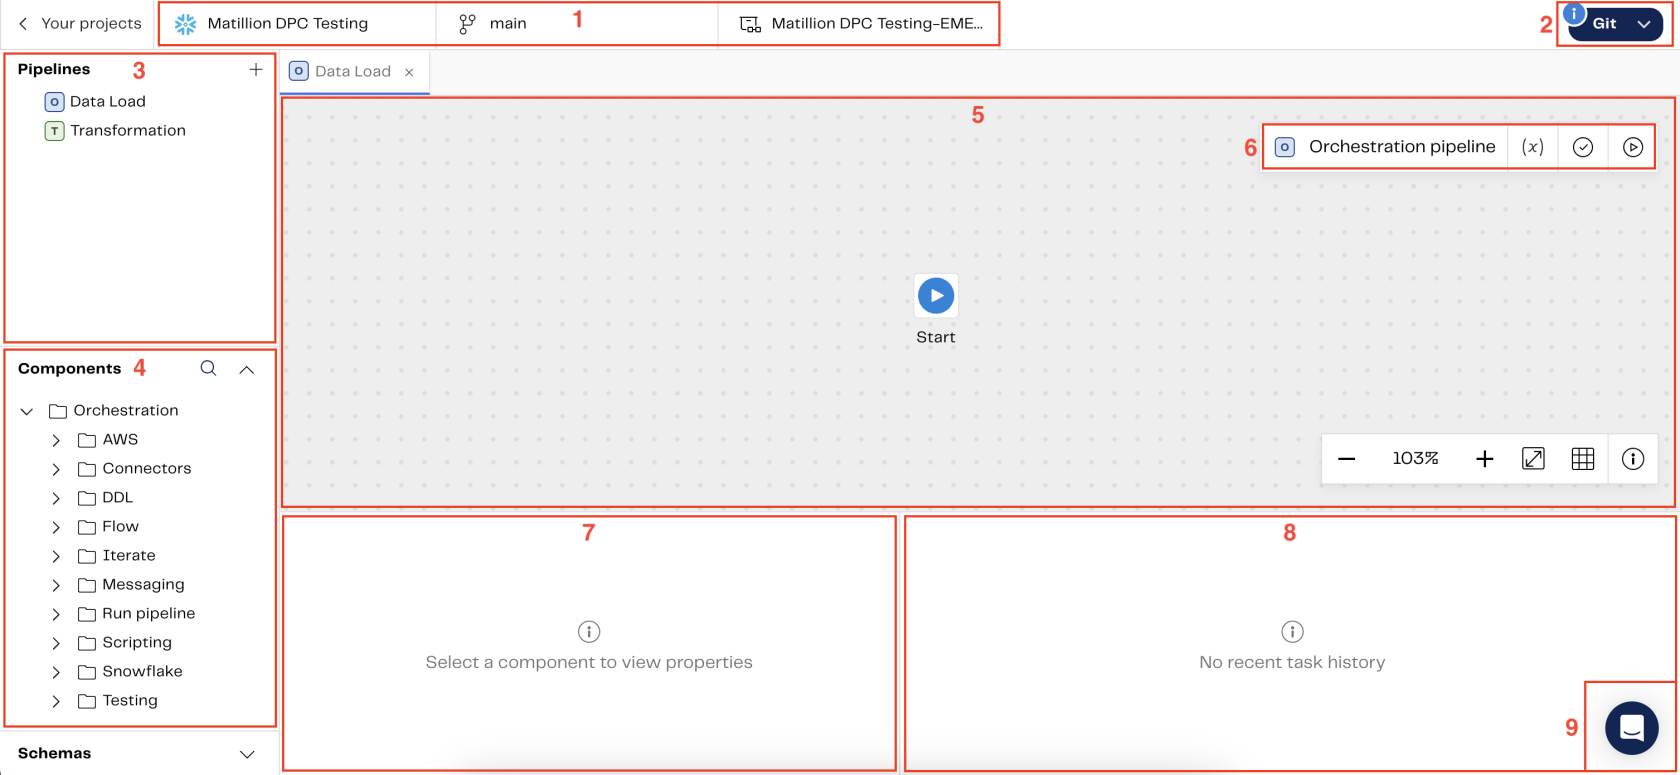Open the Matillion DPC Testing project selector
Screen dimensions: 1680x775
(298, 23)
